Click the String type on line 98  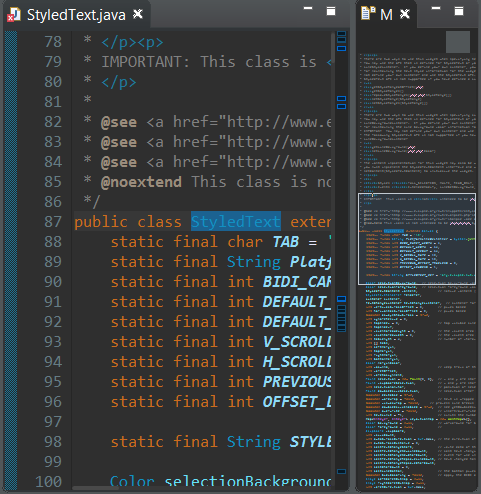(254, 442)
